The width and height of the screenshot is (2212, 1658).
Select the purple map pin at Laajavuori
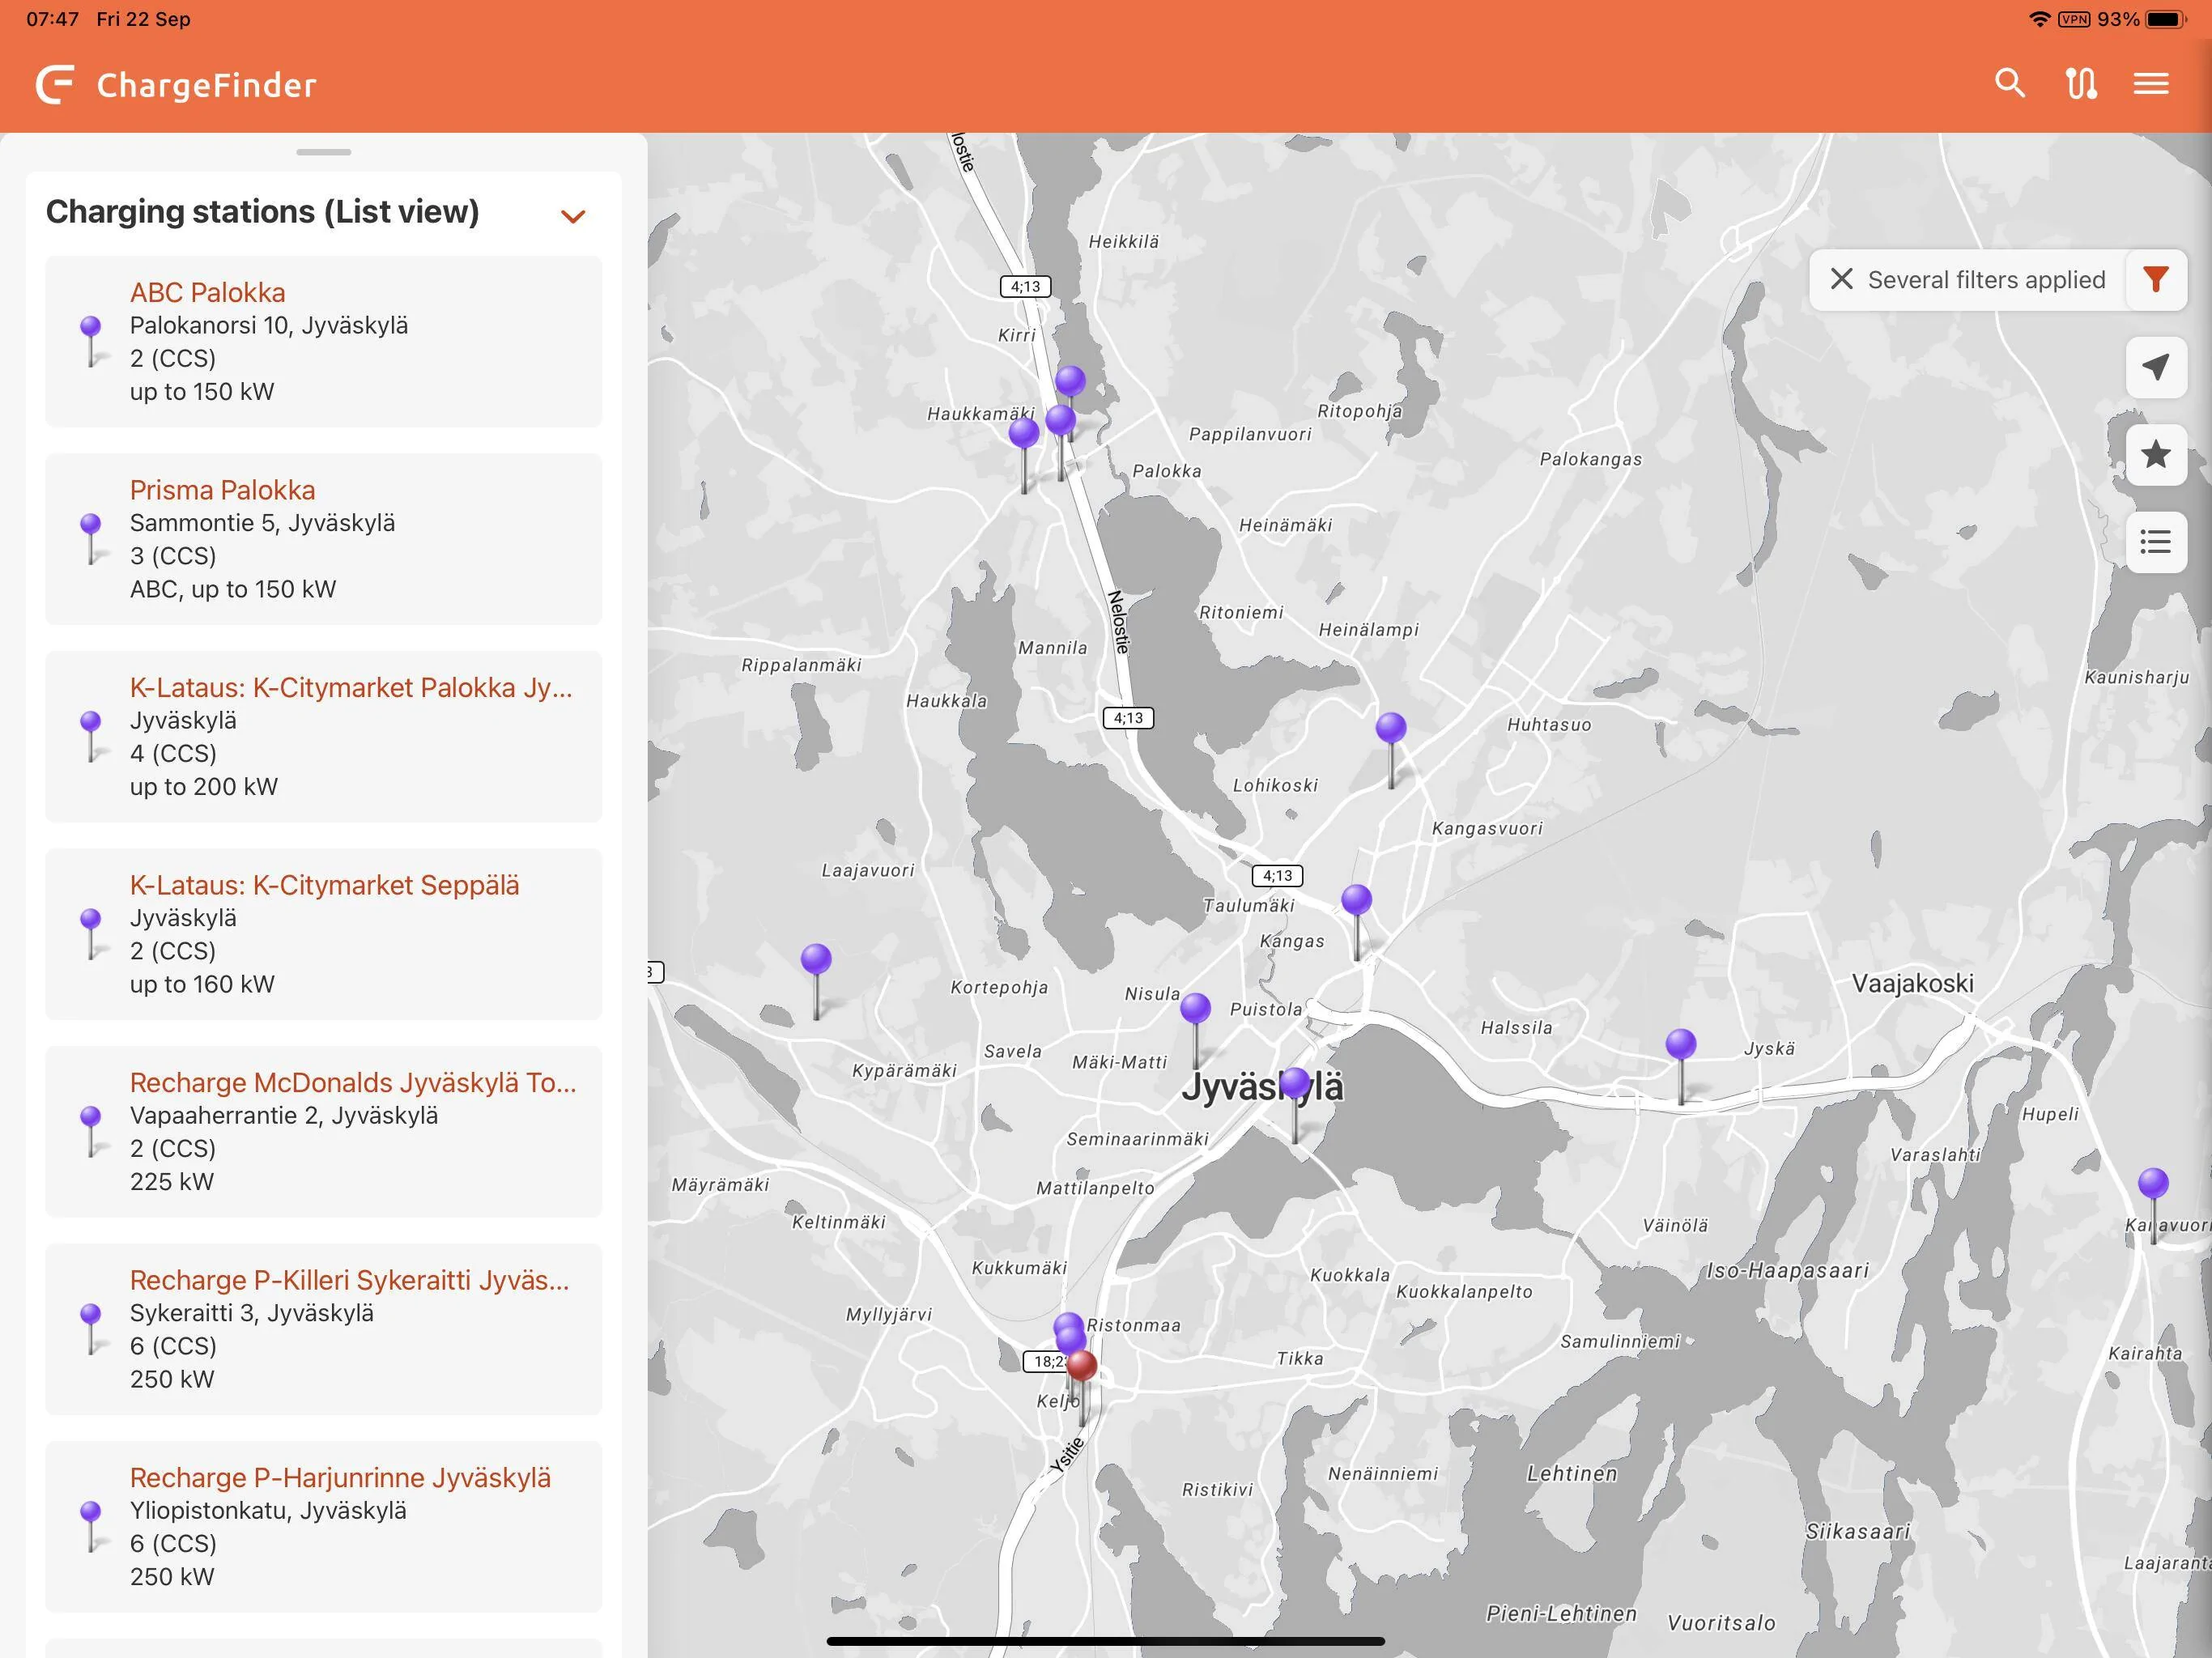(x=816, y=960)
